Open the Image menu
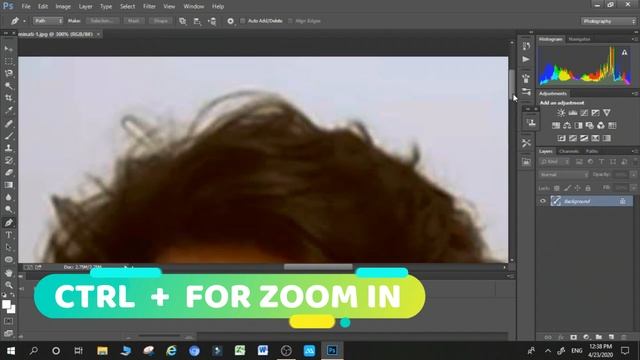640x360 pixels. coord(63,7)
